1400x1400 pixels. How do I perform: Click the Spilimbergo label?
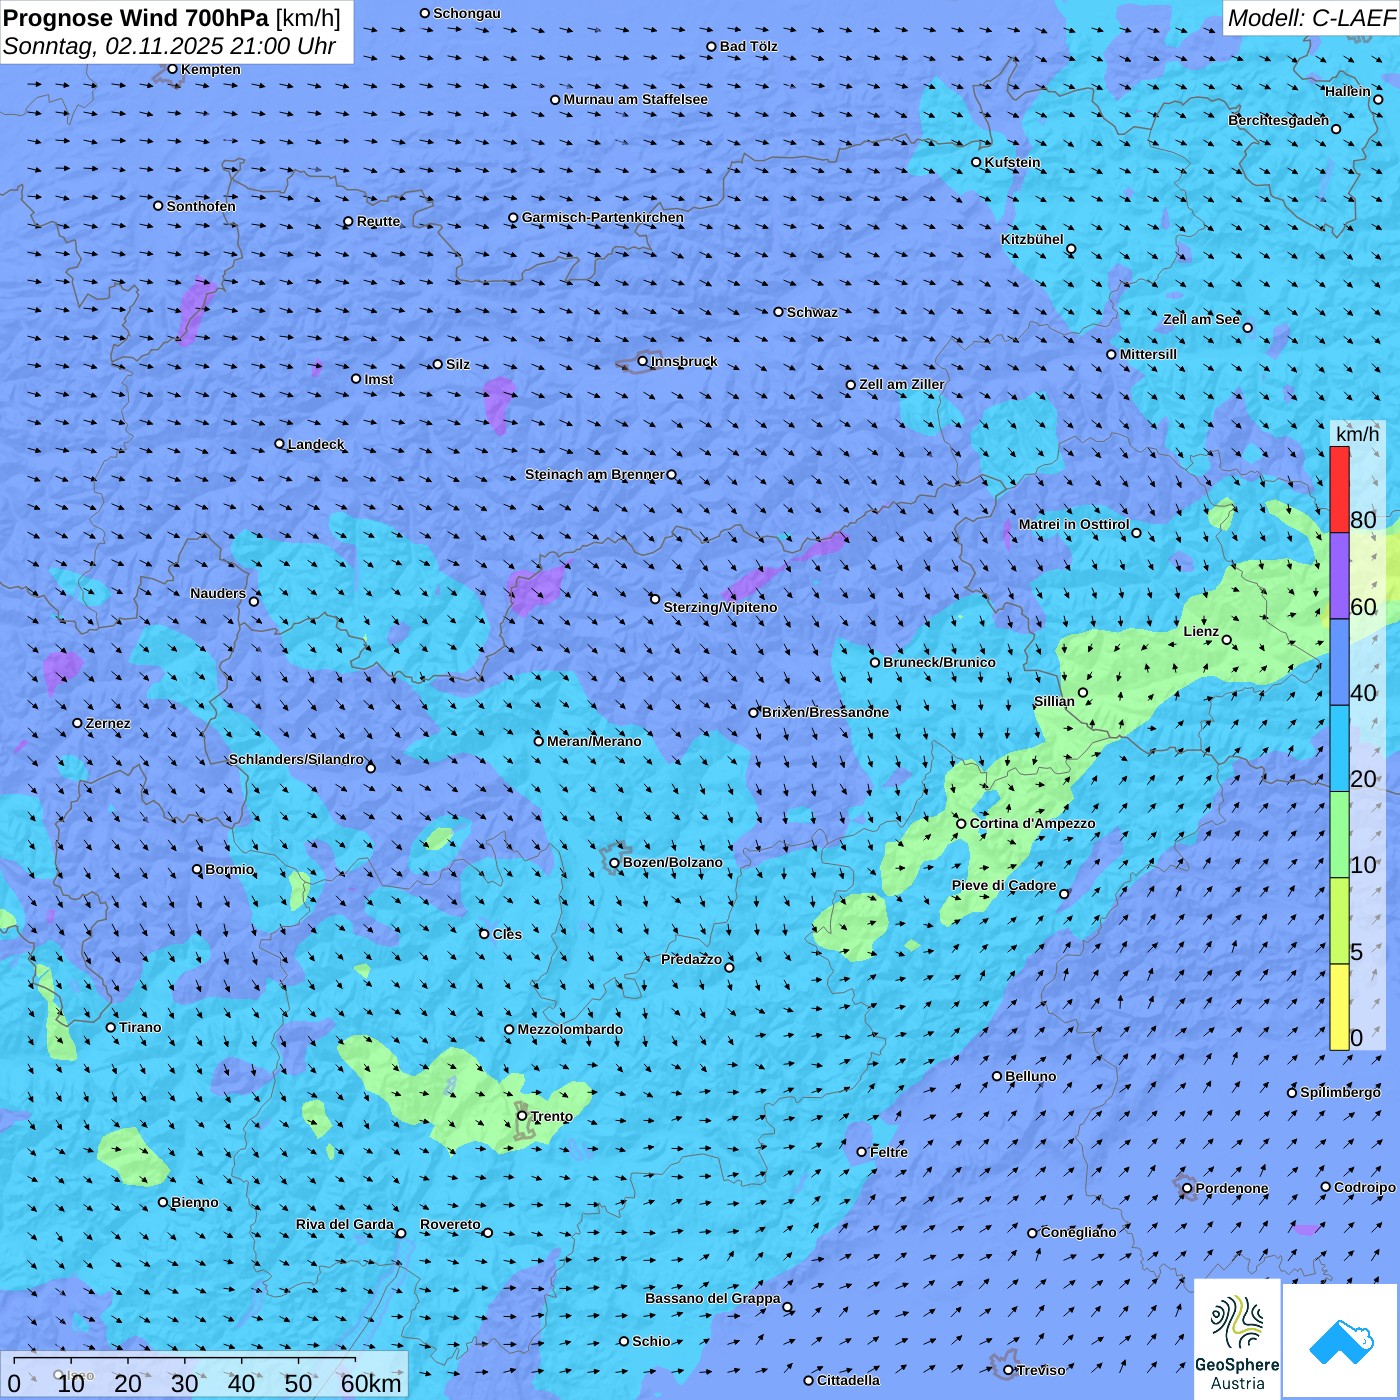pos(1340,1092)
